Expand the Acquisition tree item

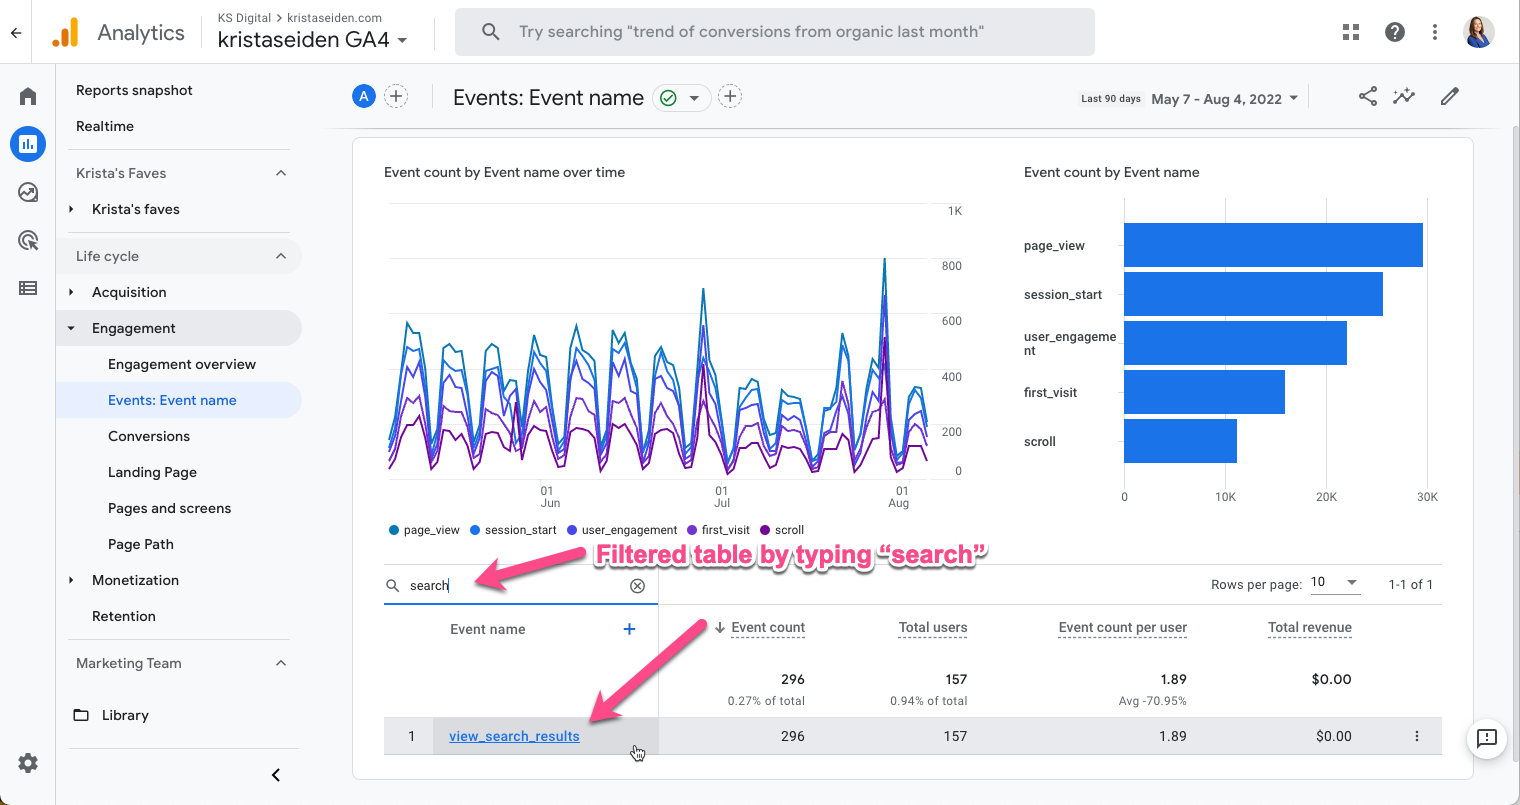(x=71, y=292)
